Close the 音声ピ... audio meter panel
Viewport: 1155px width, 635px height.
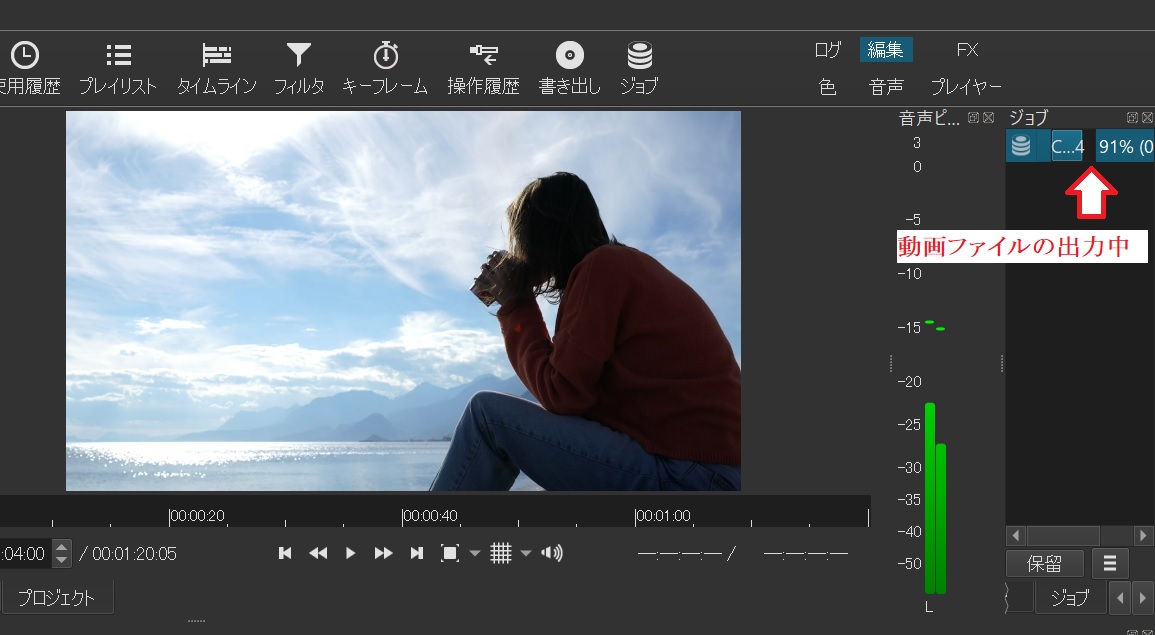pyautogui.click(x=989, y=118)
